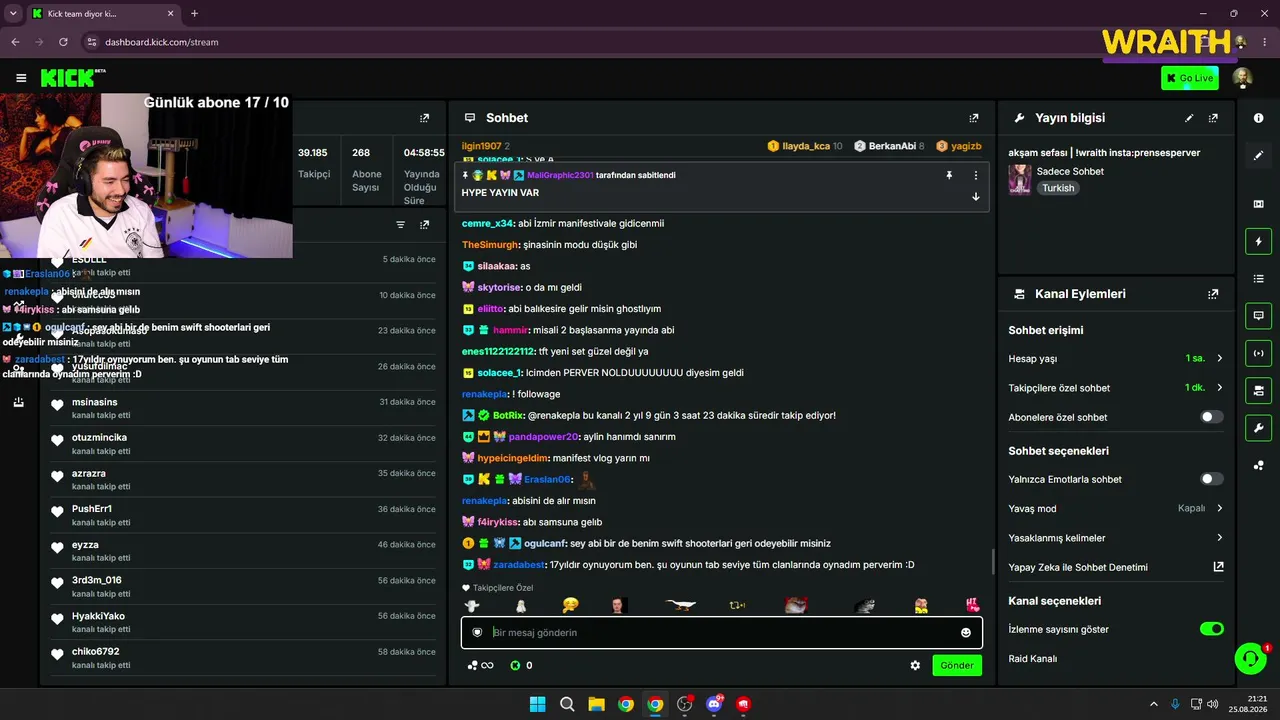
Task: Open Discord from taskbar
Action: tap(714, 704)
